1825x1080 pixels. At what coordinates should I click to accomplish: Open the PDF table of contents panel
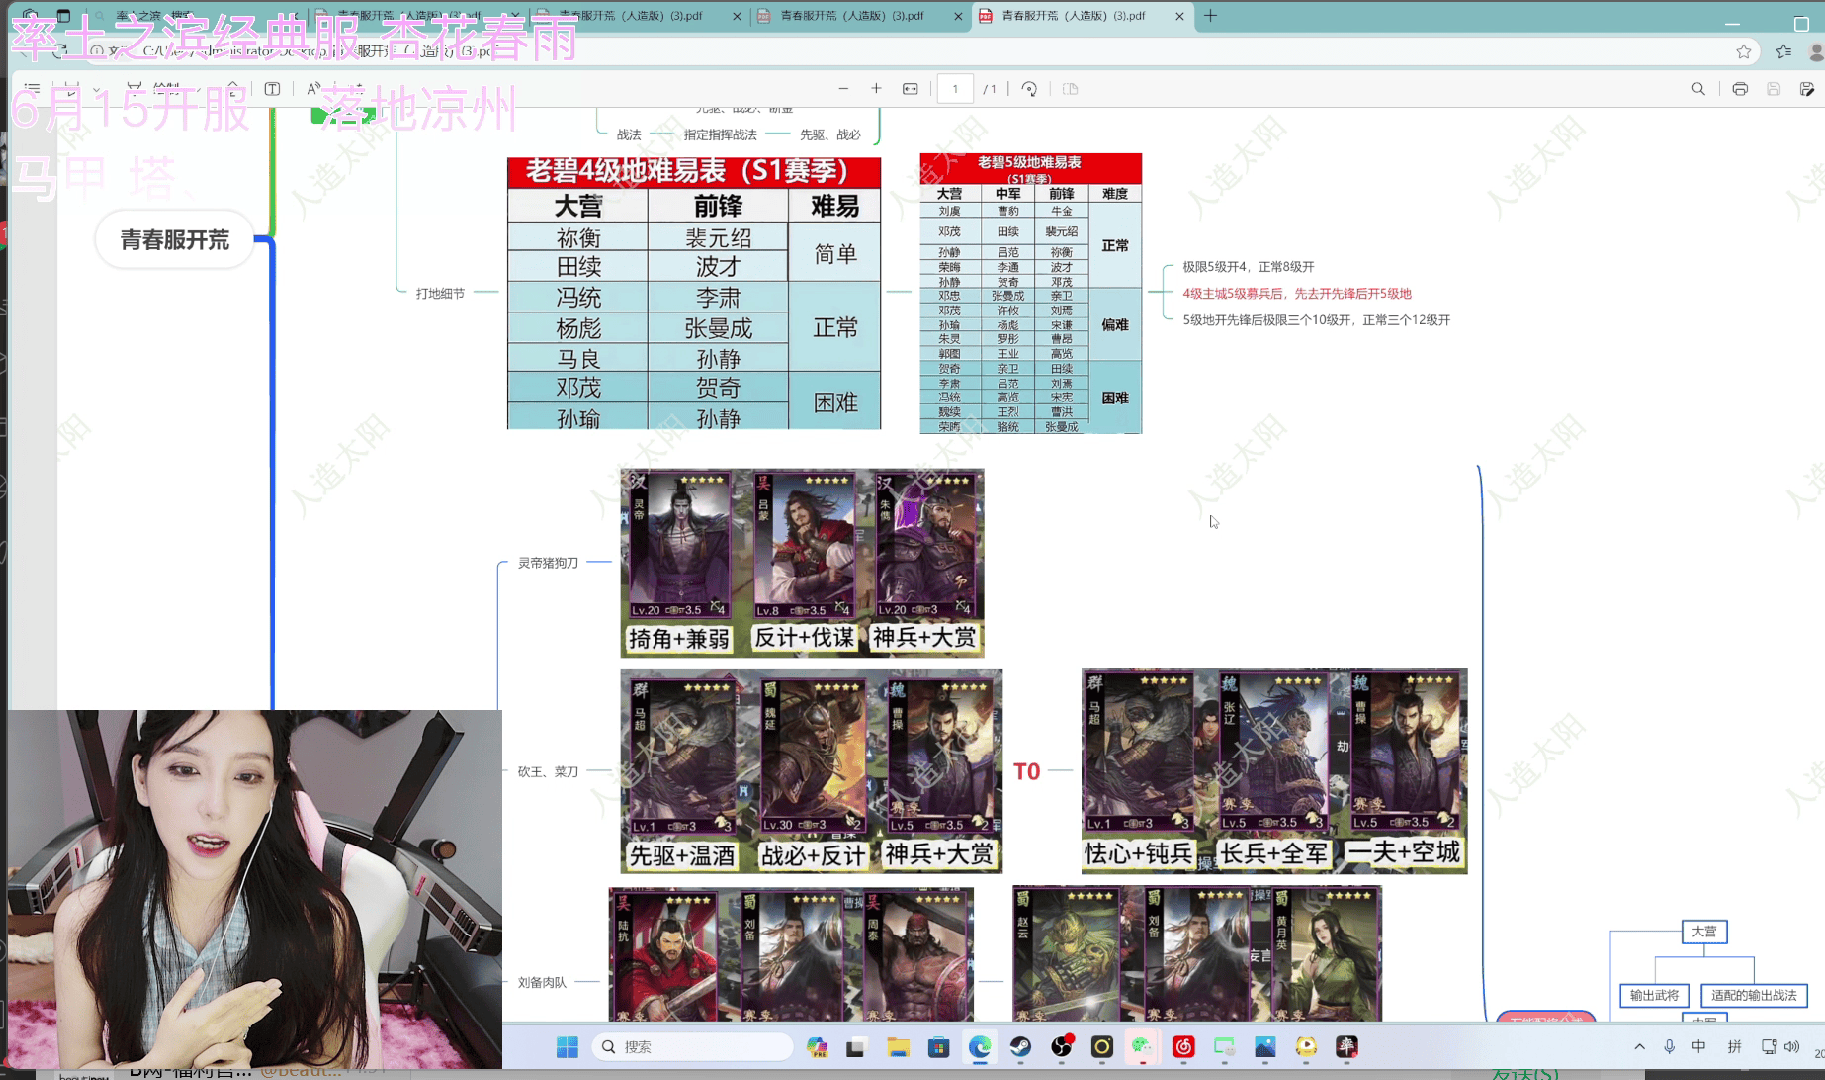33,89
